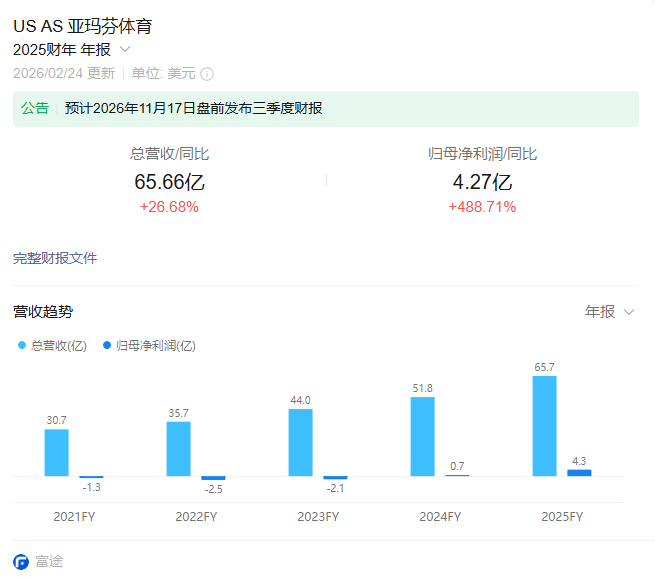
Task: Click the 2024FY revenue bar 51.8
Action: pyautogui.click(x=422, y=436)
